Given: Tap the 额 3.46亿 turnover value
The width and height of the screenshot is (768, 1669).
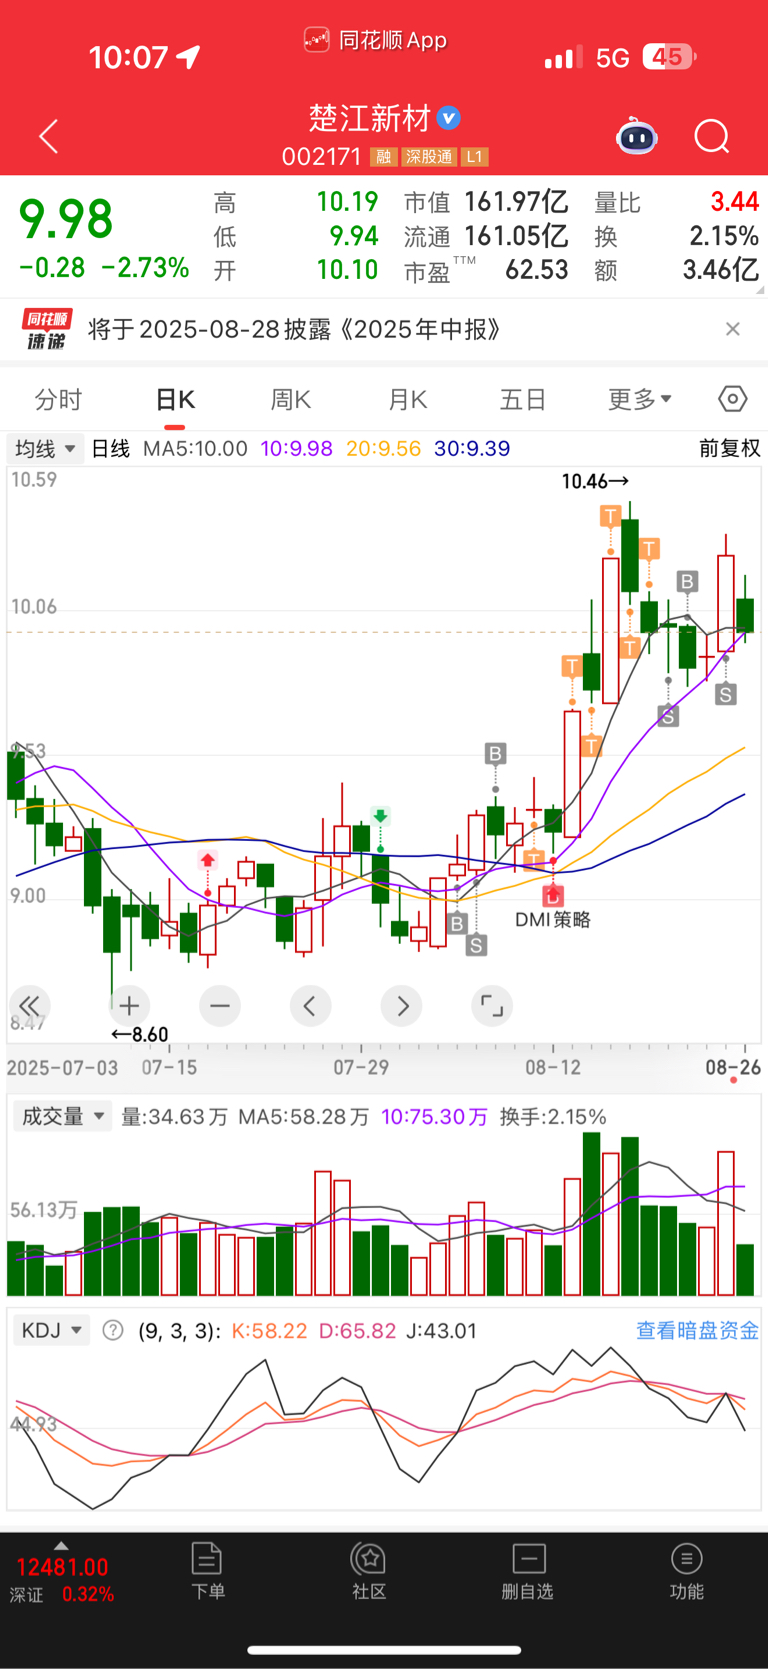Looking at the screenshot, I should pos(677,270).
